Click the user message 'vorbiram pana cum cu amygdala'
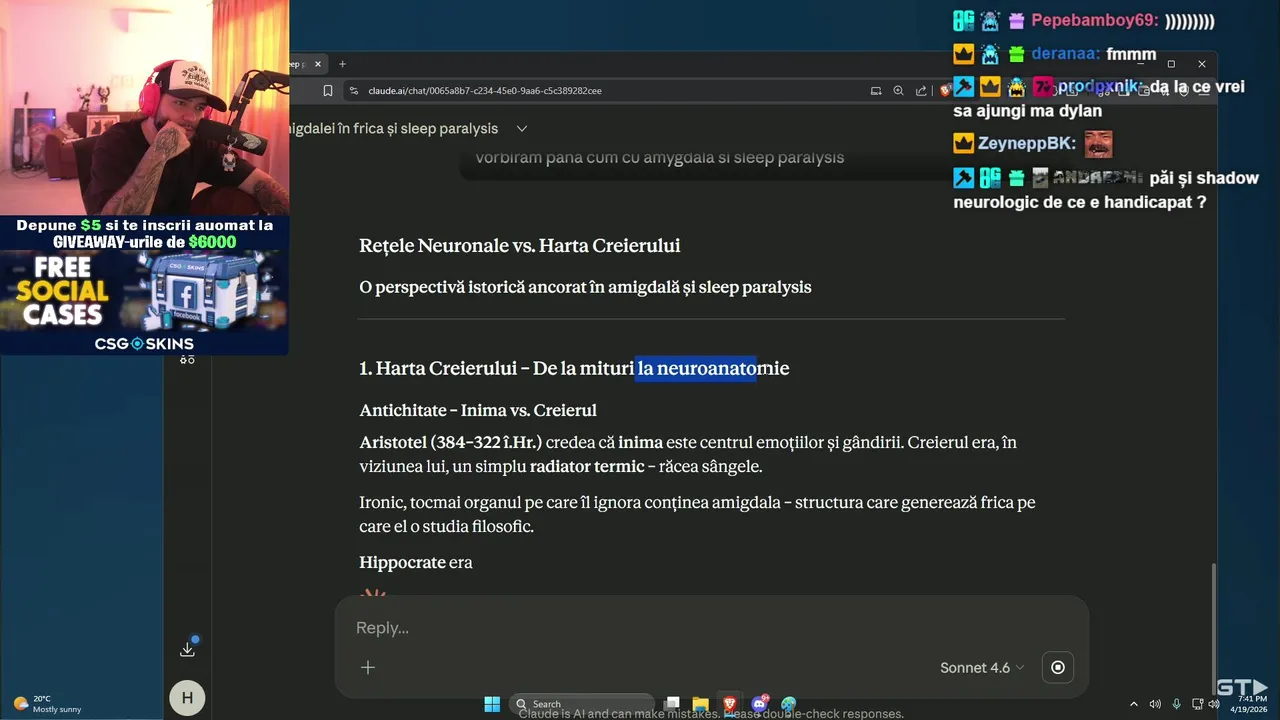1280x720 pixels. click(660, 158)
